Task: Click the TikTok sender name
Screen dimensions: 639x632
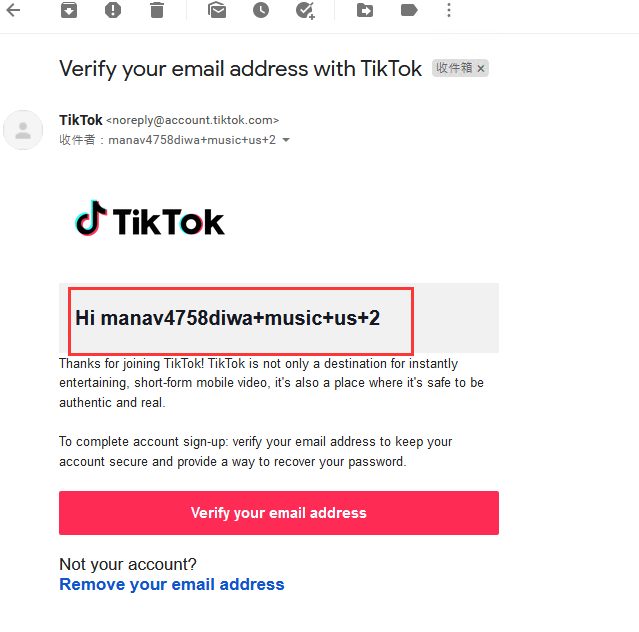Action: 81,120
